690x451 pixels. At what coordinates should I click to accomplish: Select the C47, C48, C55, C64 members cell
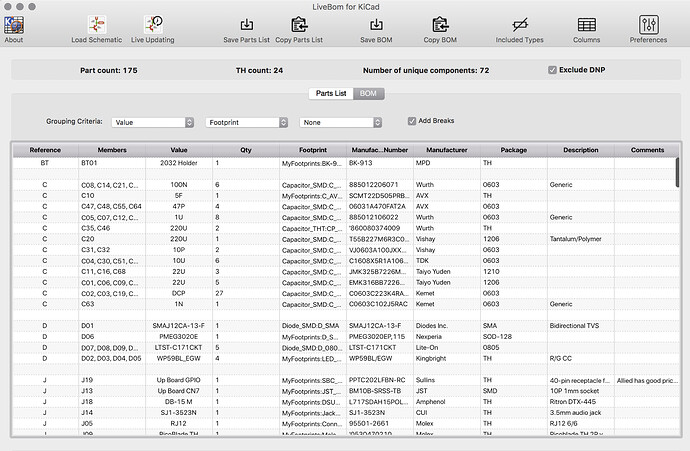(x=112, y=206)
